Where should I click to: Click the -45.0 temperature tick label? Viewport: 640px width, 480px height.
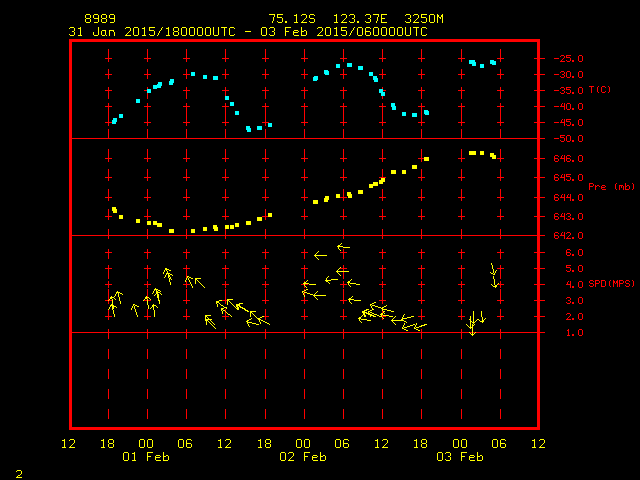tap(569, 122)
